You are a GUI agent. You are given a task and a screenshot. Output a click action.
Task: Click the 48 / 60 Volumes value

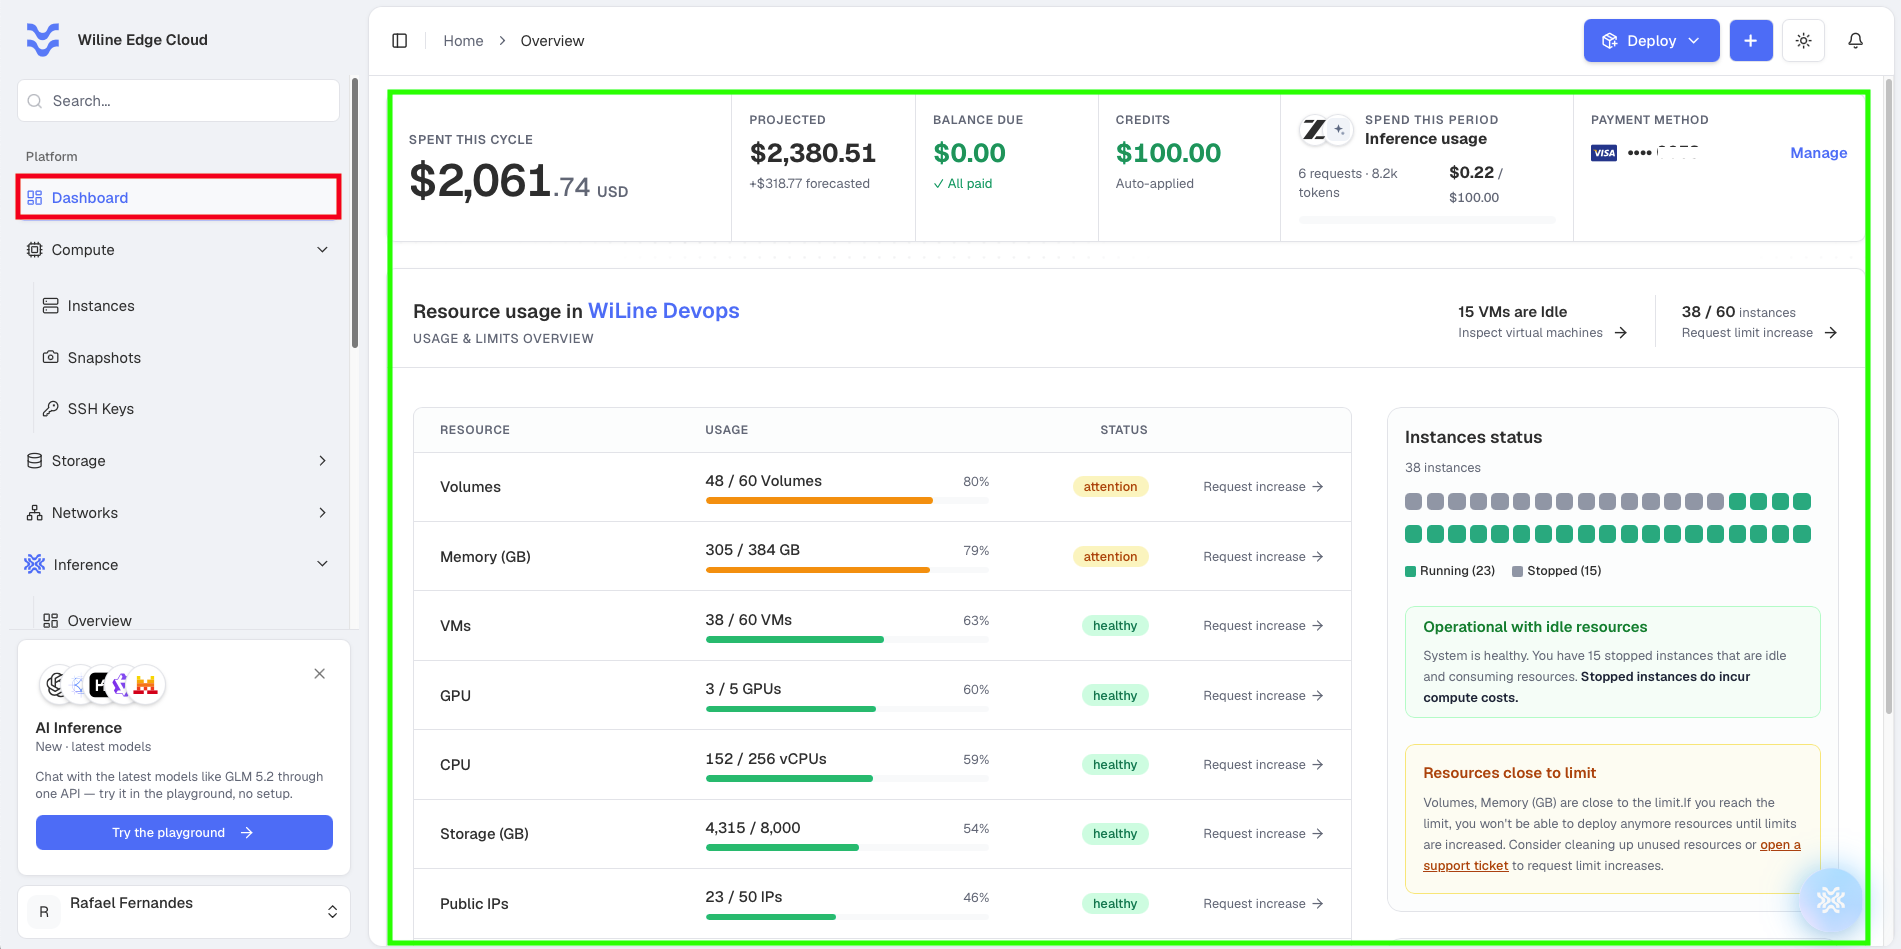tap(764, 481)
